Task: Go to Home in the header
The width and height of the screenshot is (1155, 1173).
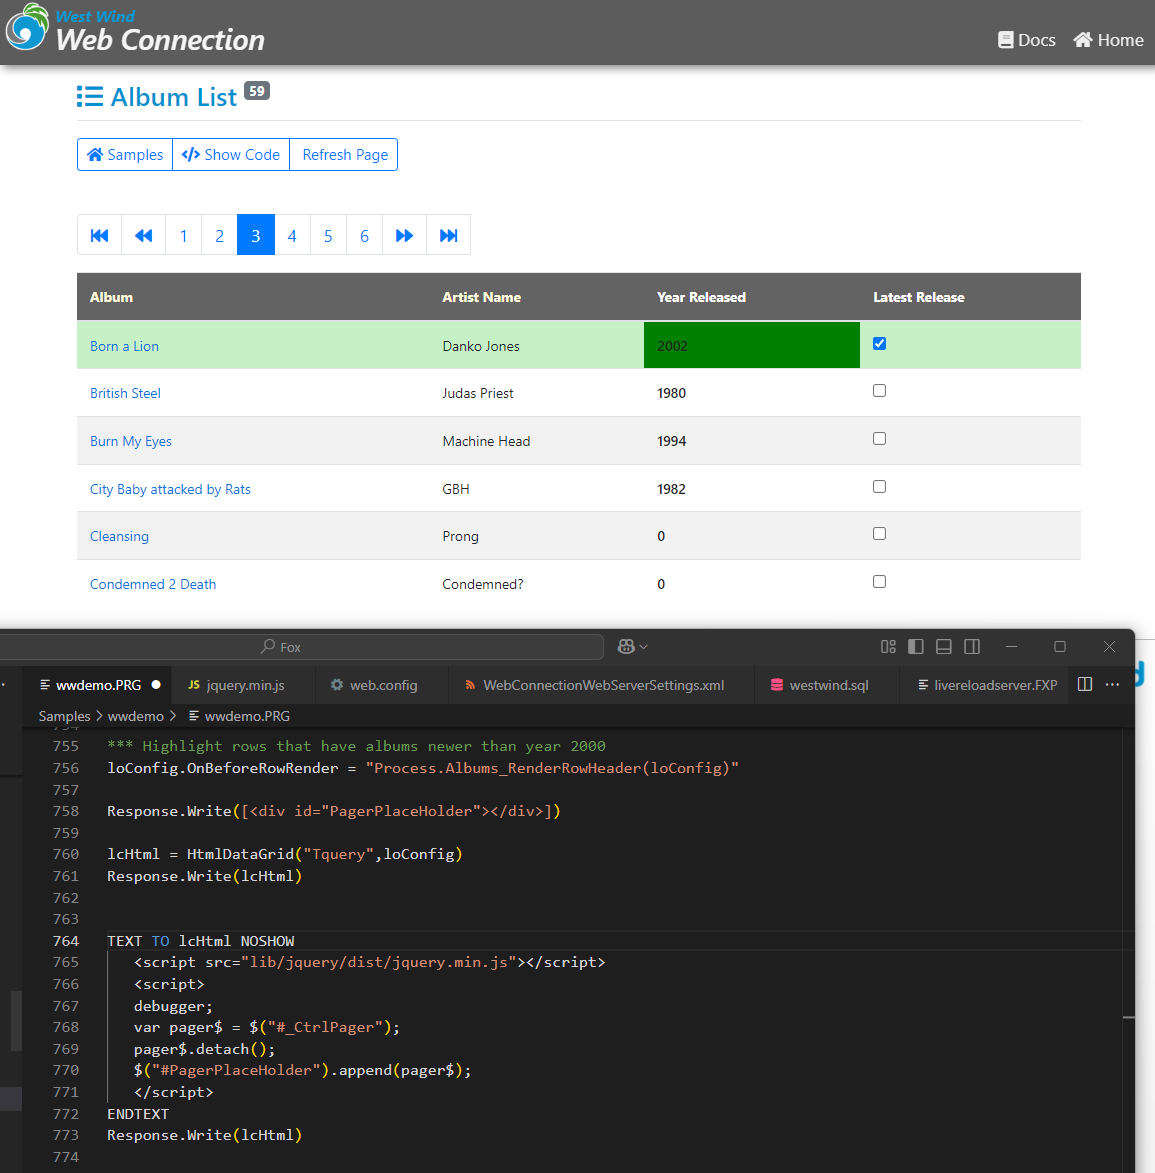Action: (1108, 40)
